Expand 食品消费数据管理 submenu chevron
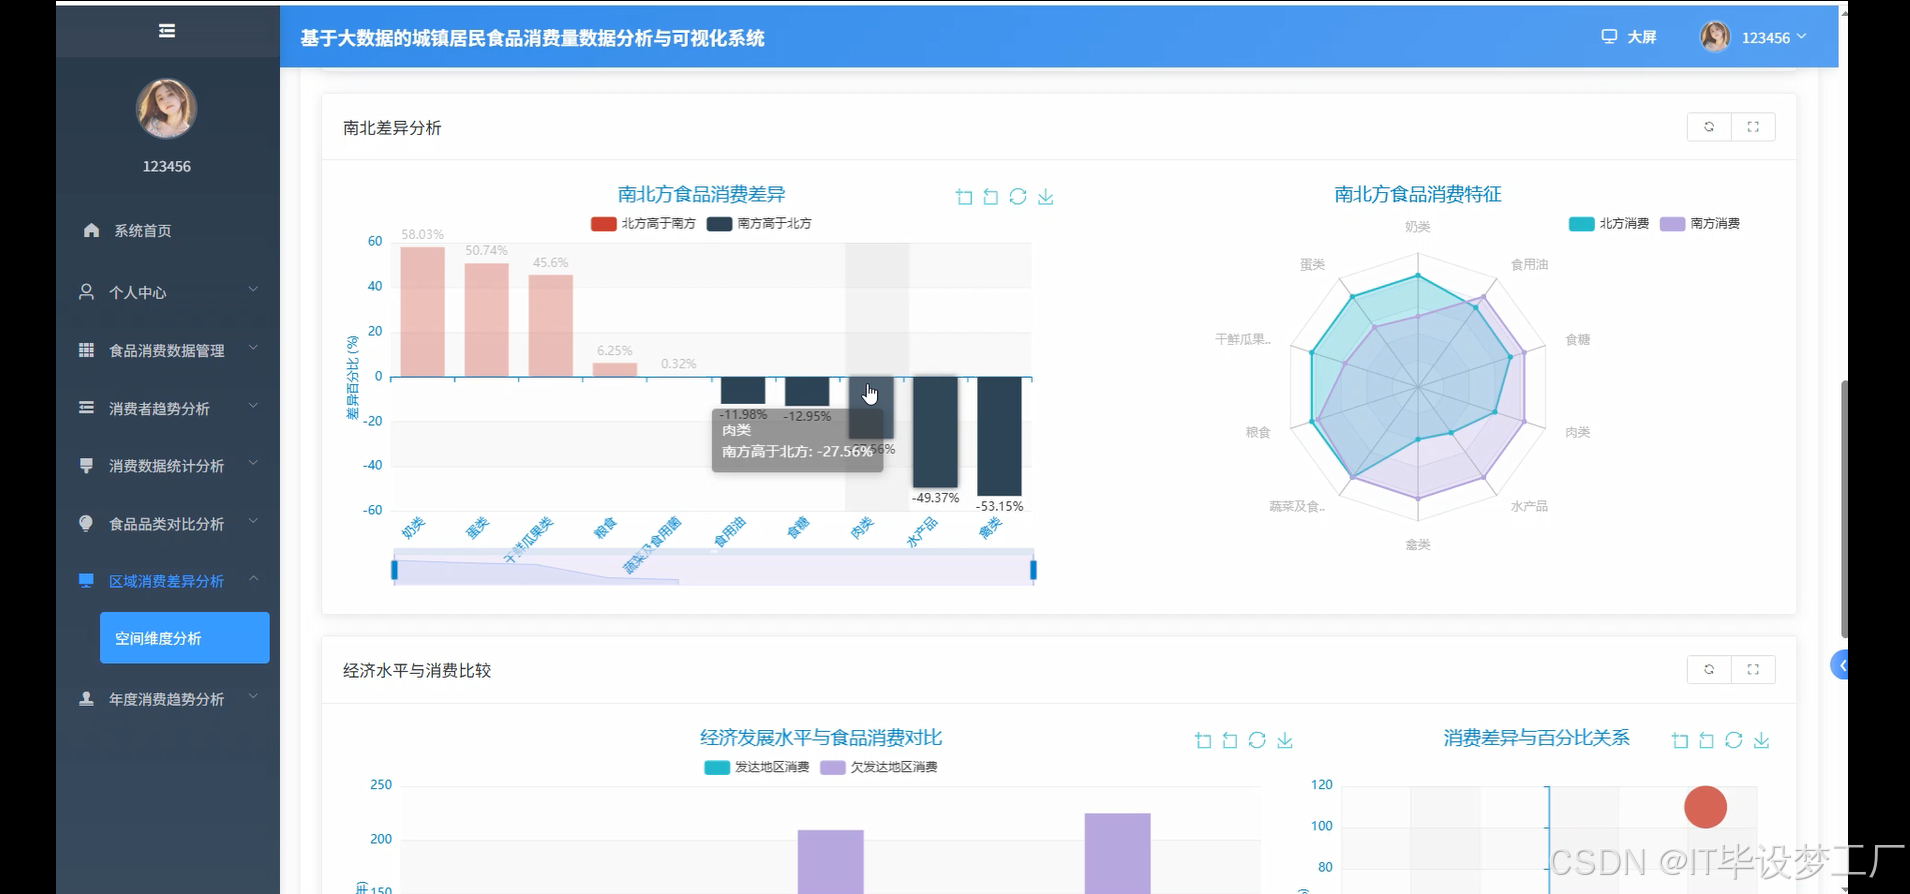Image resolution: width=1910 pixels, height=894 pixels. tap(253, 348)
